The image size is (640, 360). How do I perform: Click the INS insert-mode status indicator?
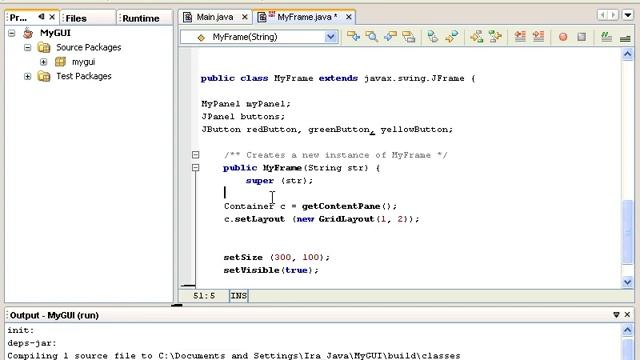(x=239, y=296)
